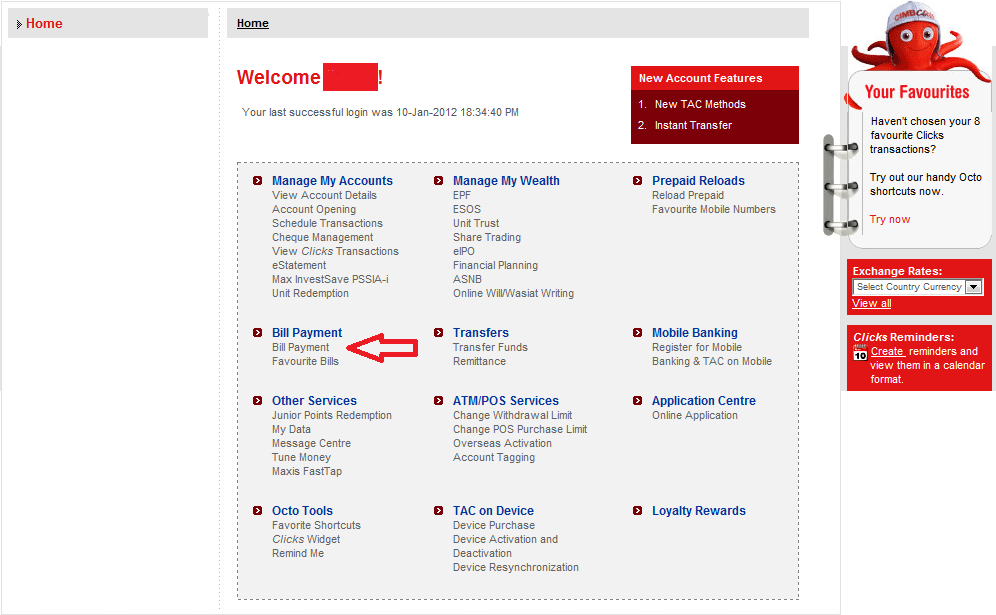Go to Account Opening

(314, 209)
